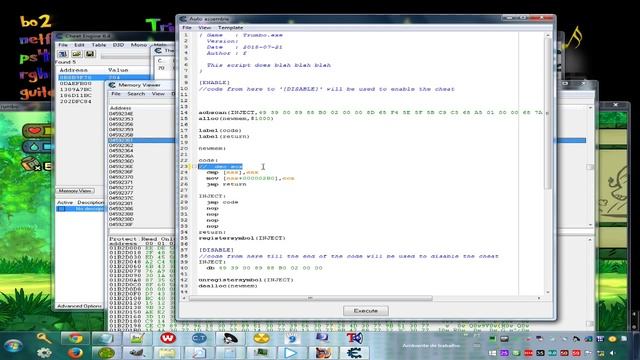Click 'Ambiente de trabalho' toolbar on the taskbar
The image size is (640, 360).
tap(431, 346)
